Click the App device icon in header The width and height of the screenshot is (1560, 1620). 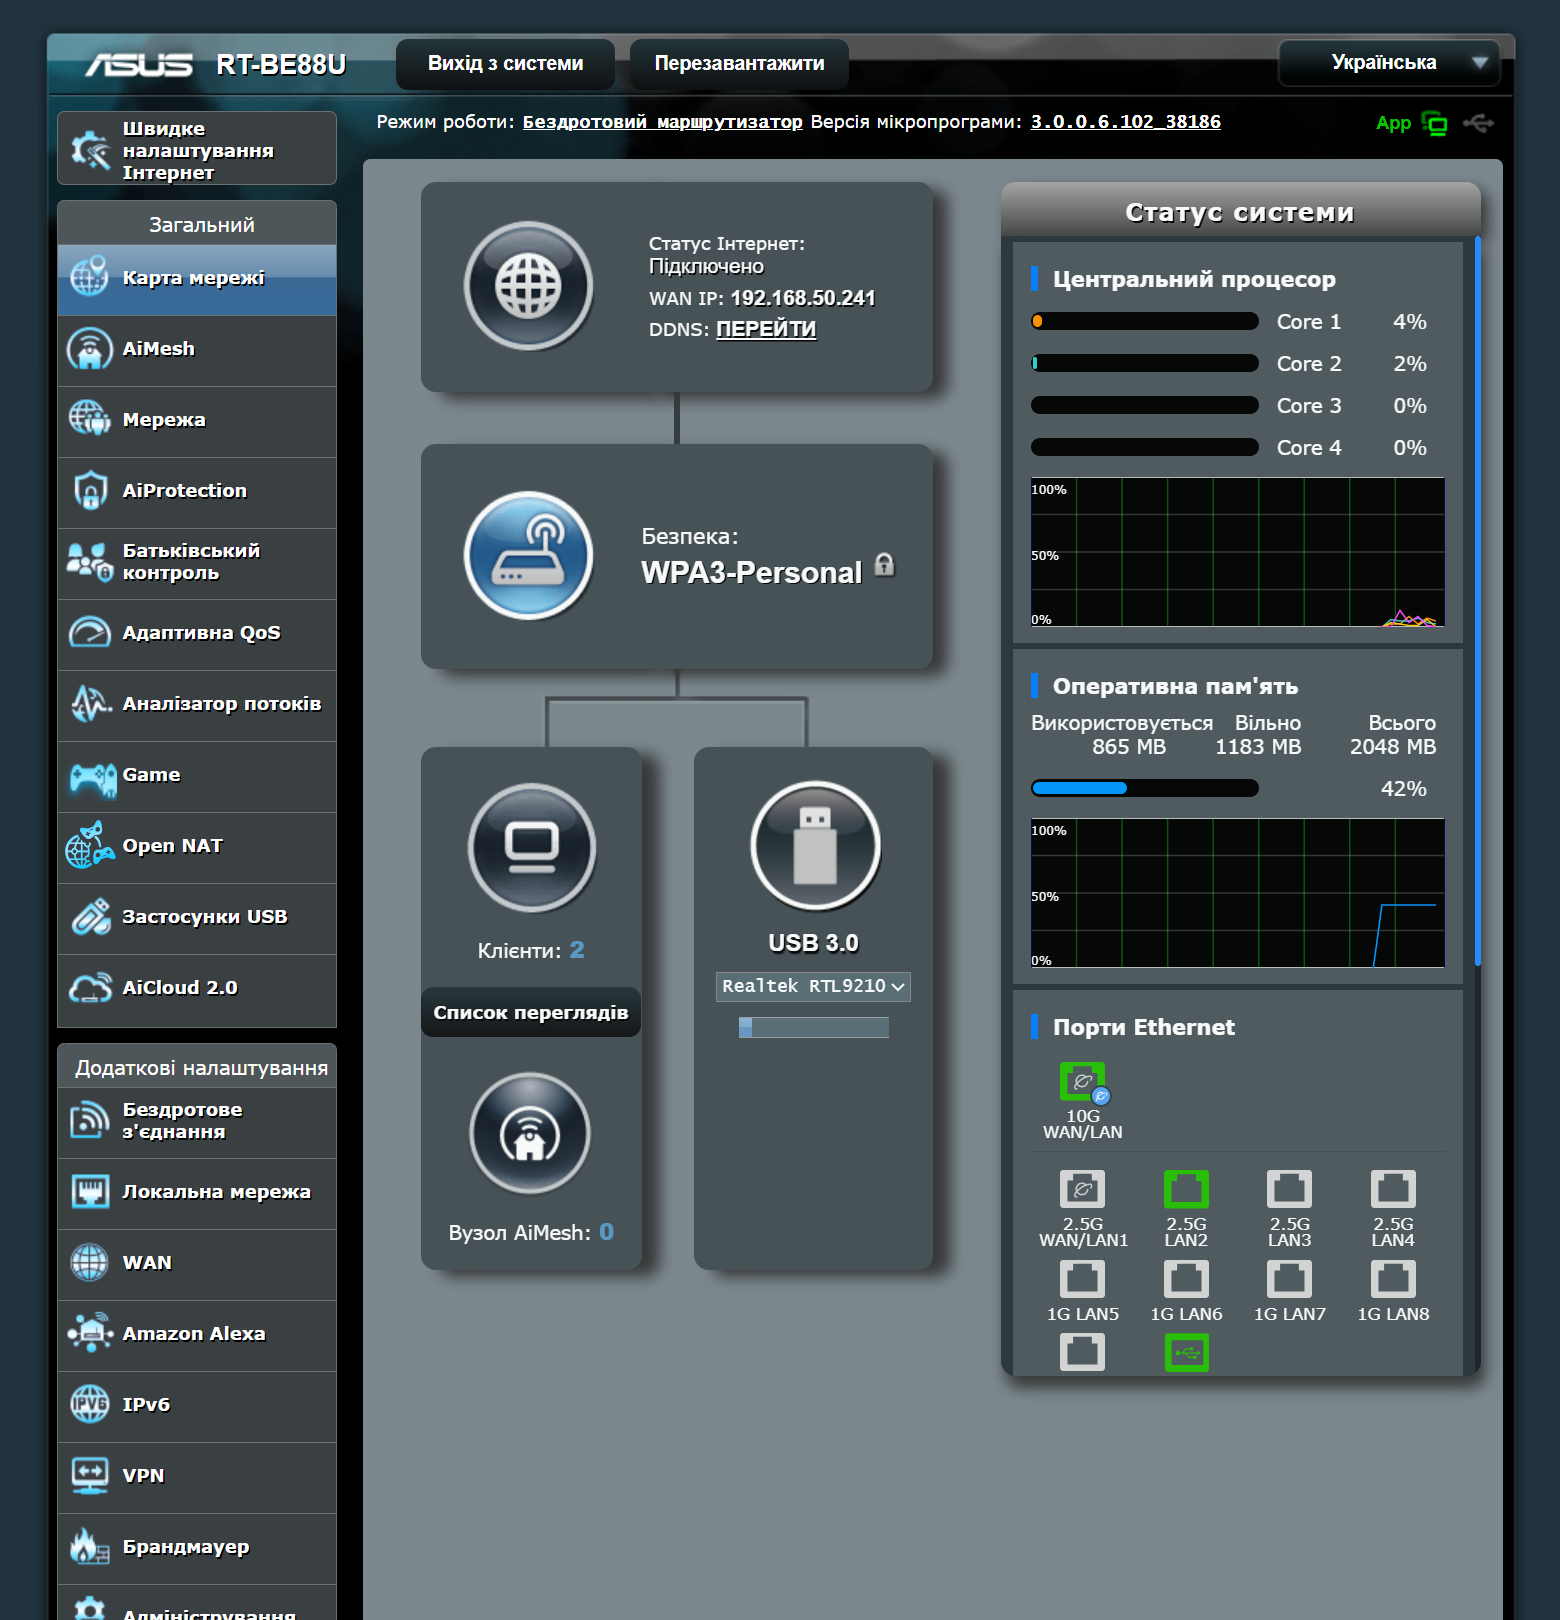coord(1435,124)
